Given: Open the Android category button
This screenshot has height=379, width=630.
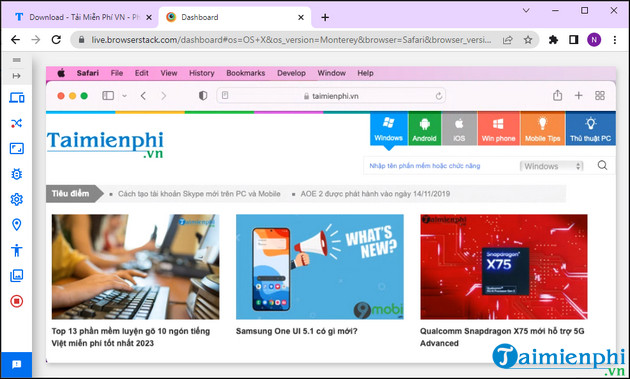Looking at the screenshot, I should coord(424,128).
